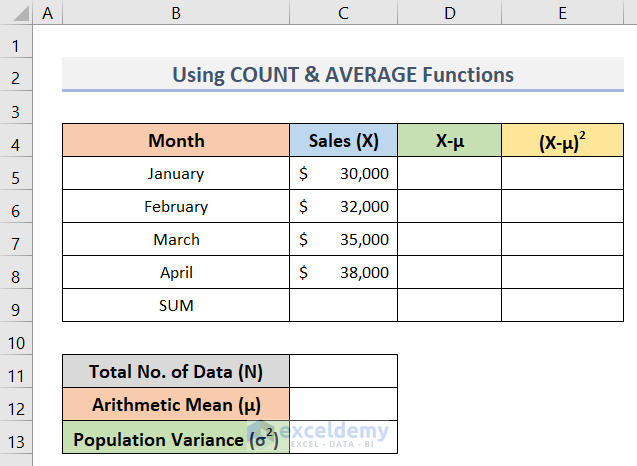
Task: Click the (X-μ)² header cell
Action: point(563,141)
